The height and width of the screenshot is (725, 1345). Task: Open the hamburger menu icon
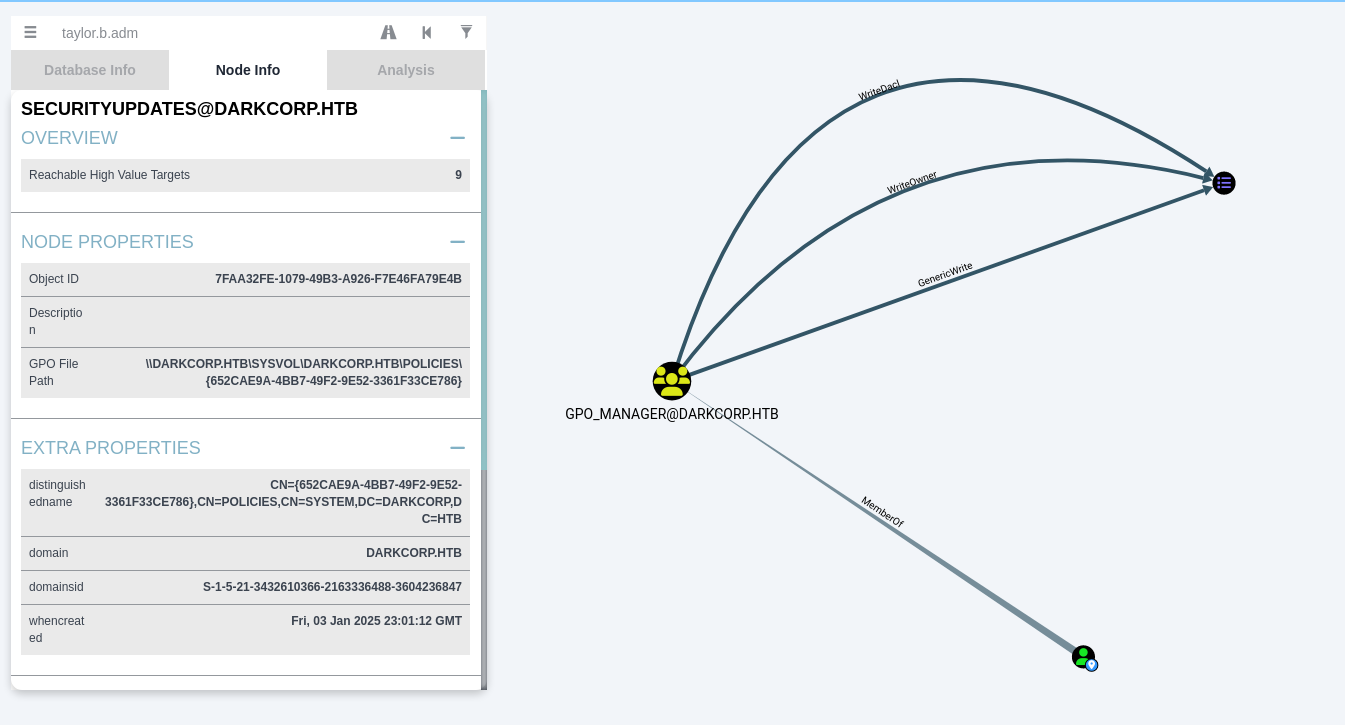30,32
